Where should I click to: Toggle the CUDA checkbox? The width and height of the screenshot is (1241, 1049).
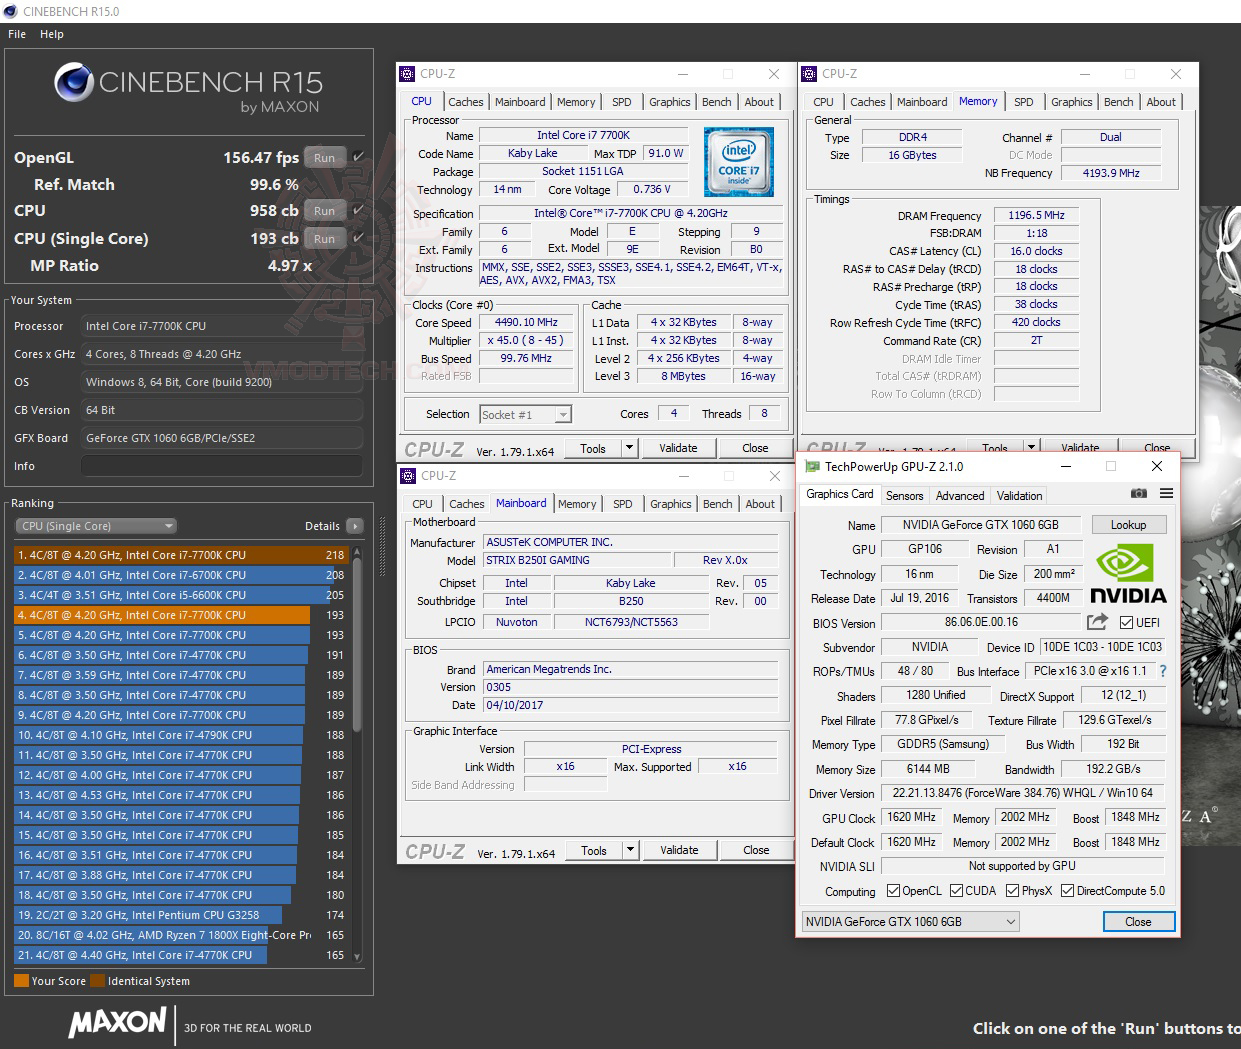pyautogui.click(x=956, y=891)
